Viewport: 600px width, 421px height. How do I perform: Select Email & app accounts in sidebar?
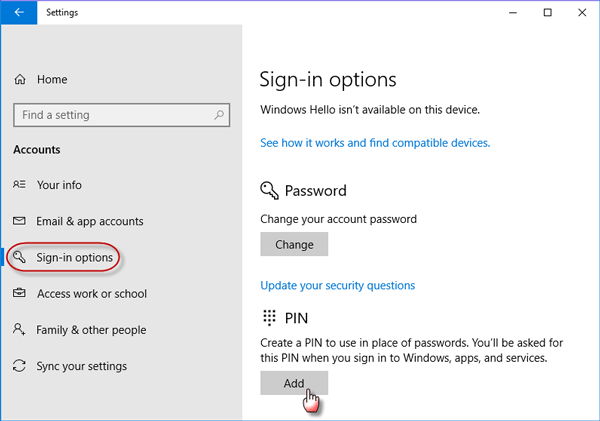90,221
